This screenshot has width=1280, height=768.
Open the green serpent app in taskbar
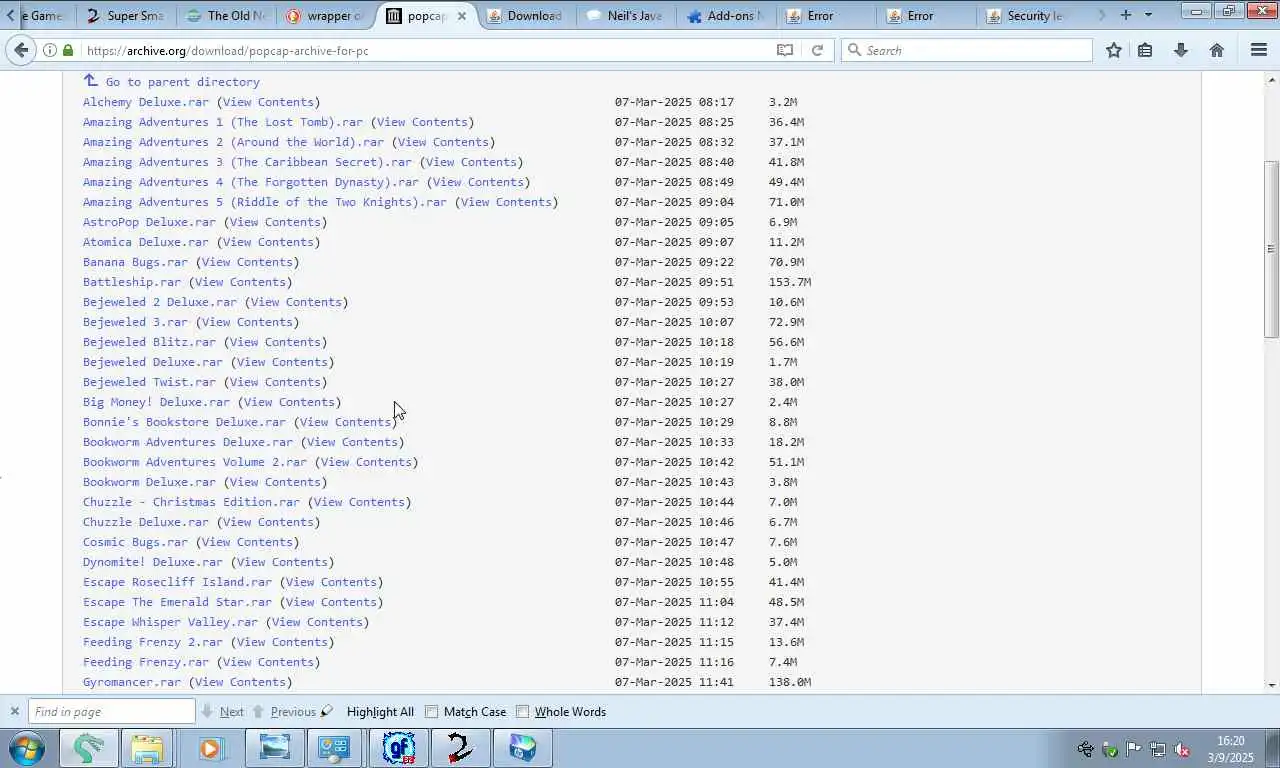click(89, 748)
